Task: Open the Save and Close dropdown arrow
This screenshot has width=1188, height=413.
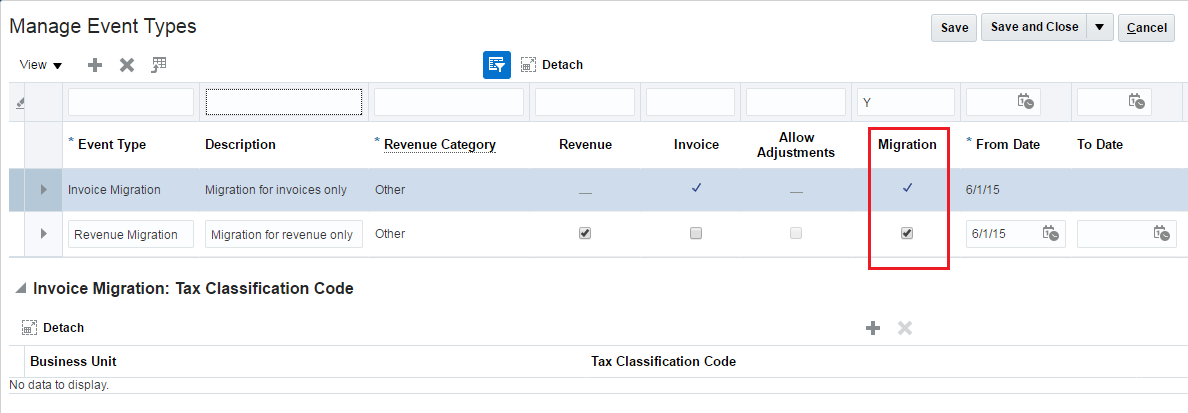Action: [1100, 27]
